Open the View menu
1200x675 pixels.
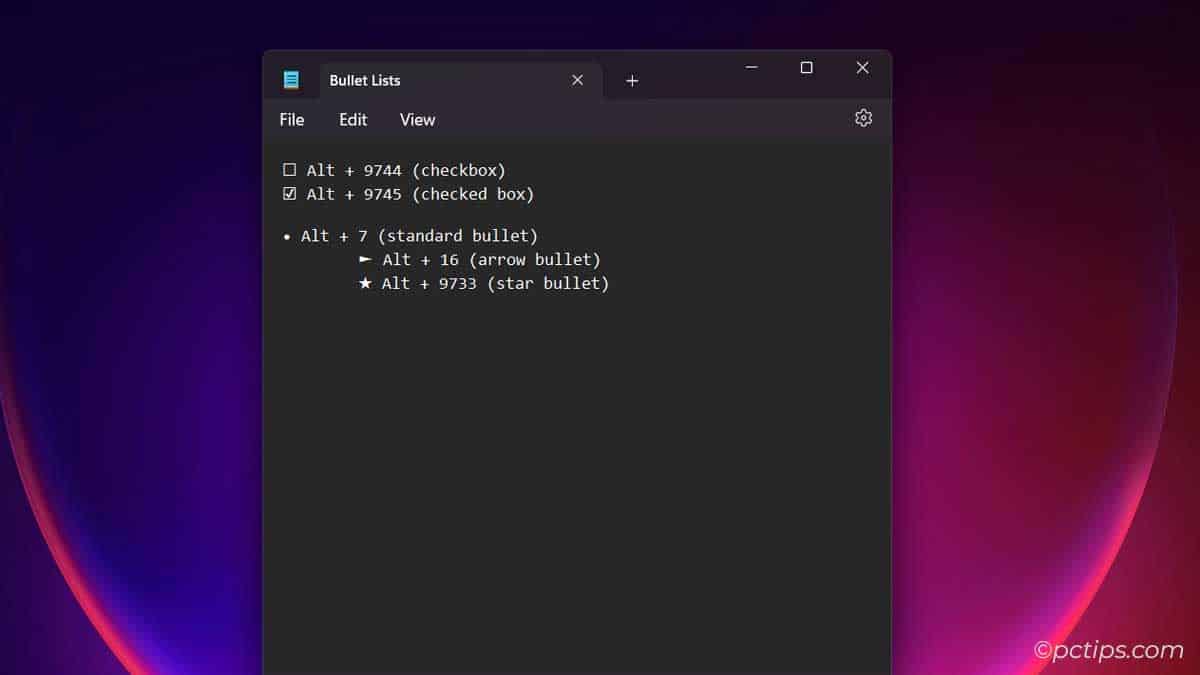(x=417, y=119)
